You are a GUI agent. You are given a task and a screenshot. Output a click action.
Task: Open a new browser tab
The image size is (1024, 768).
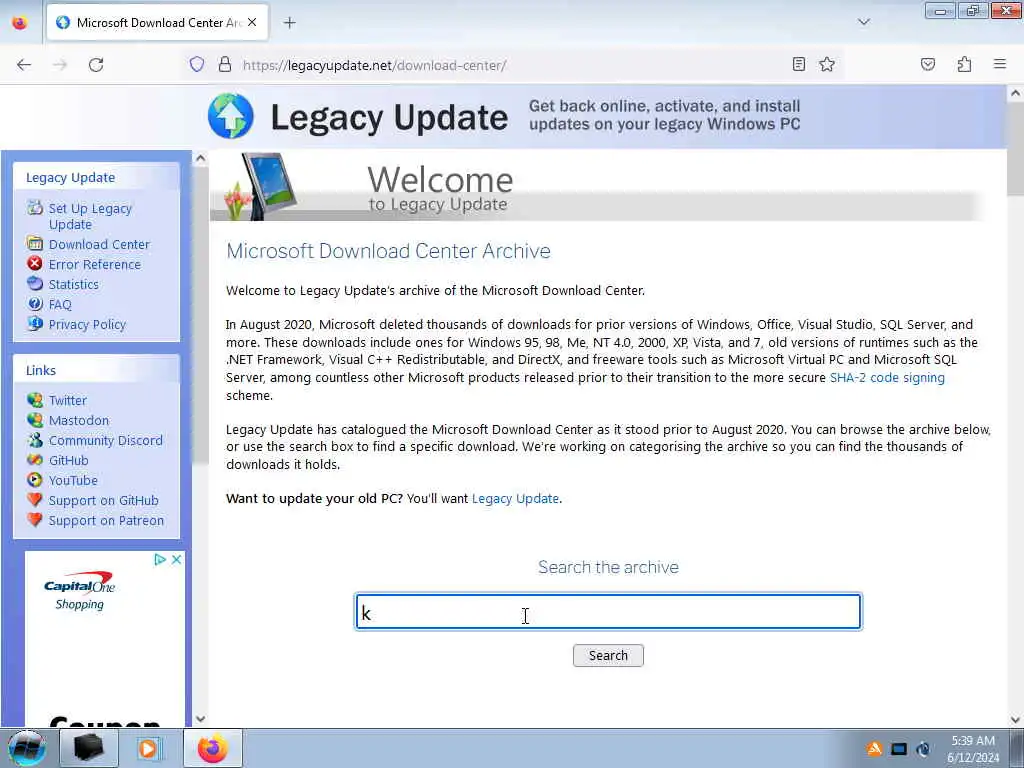(289, 23)
